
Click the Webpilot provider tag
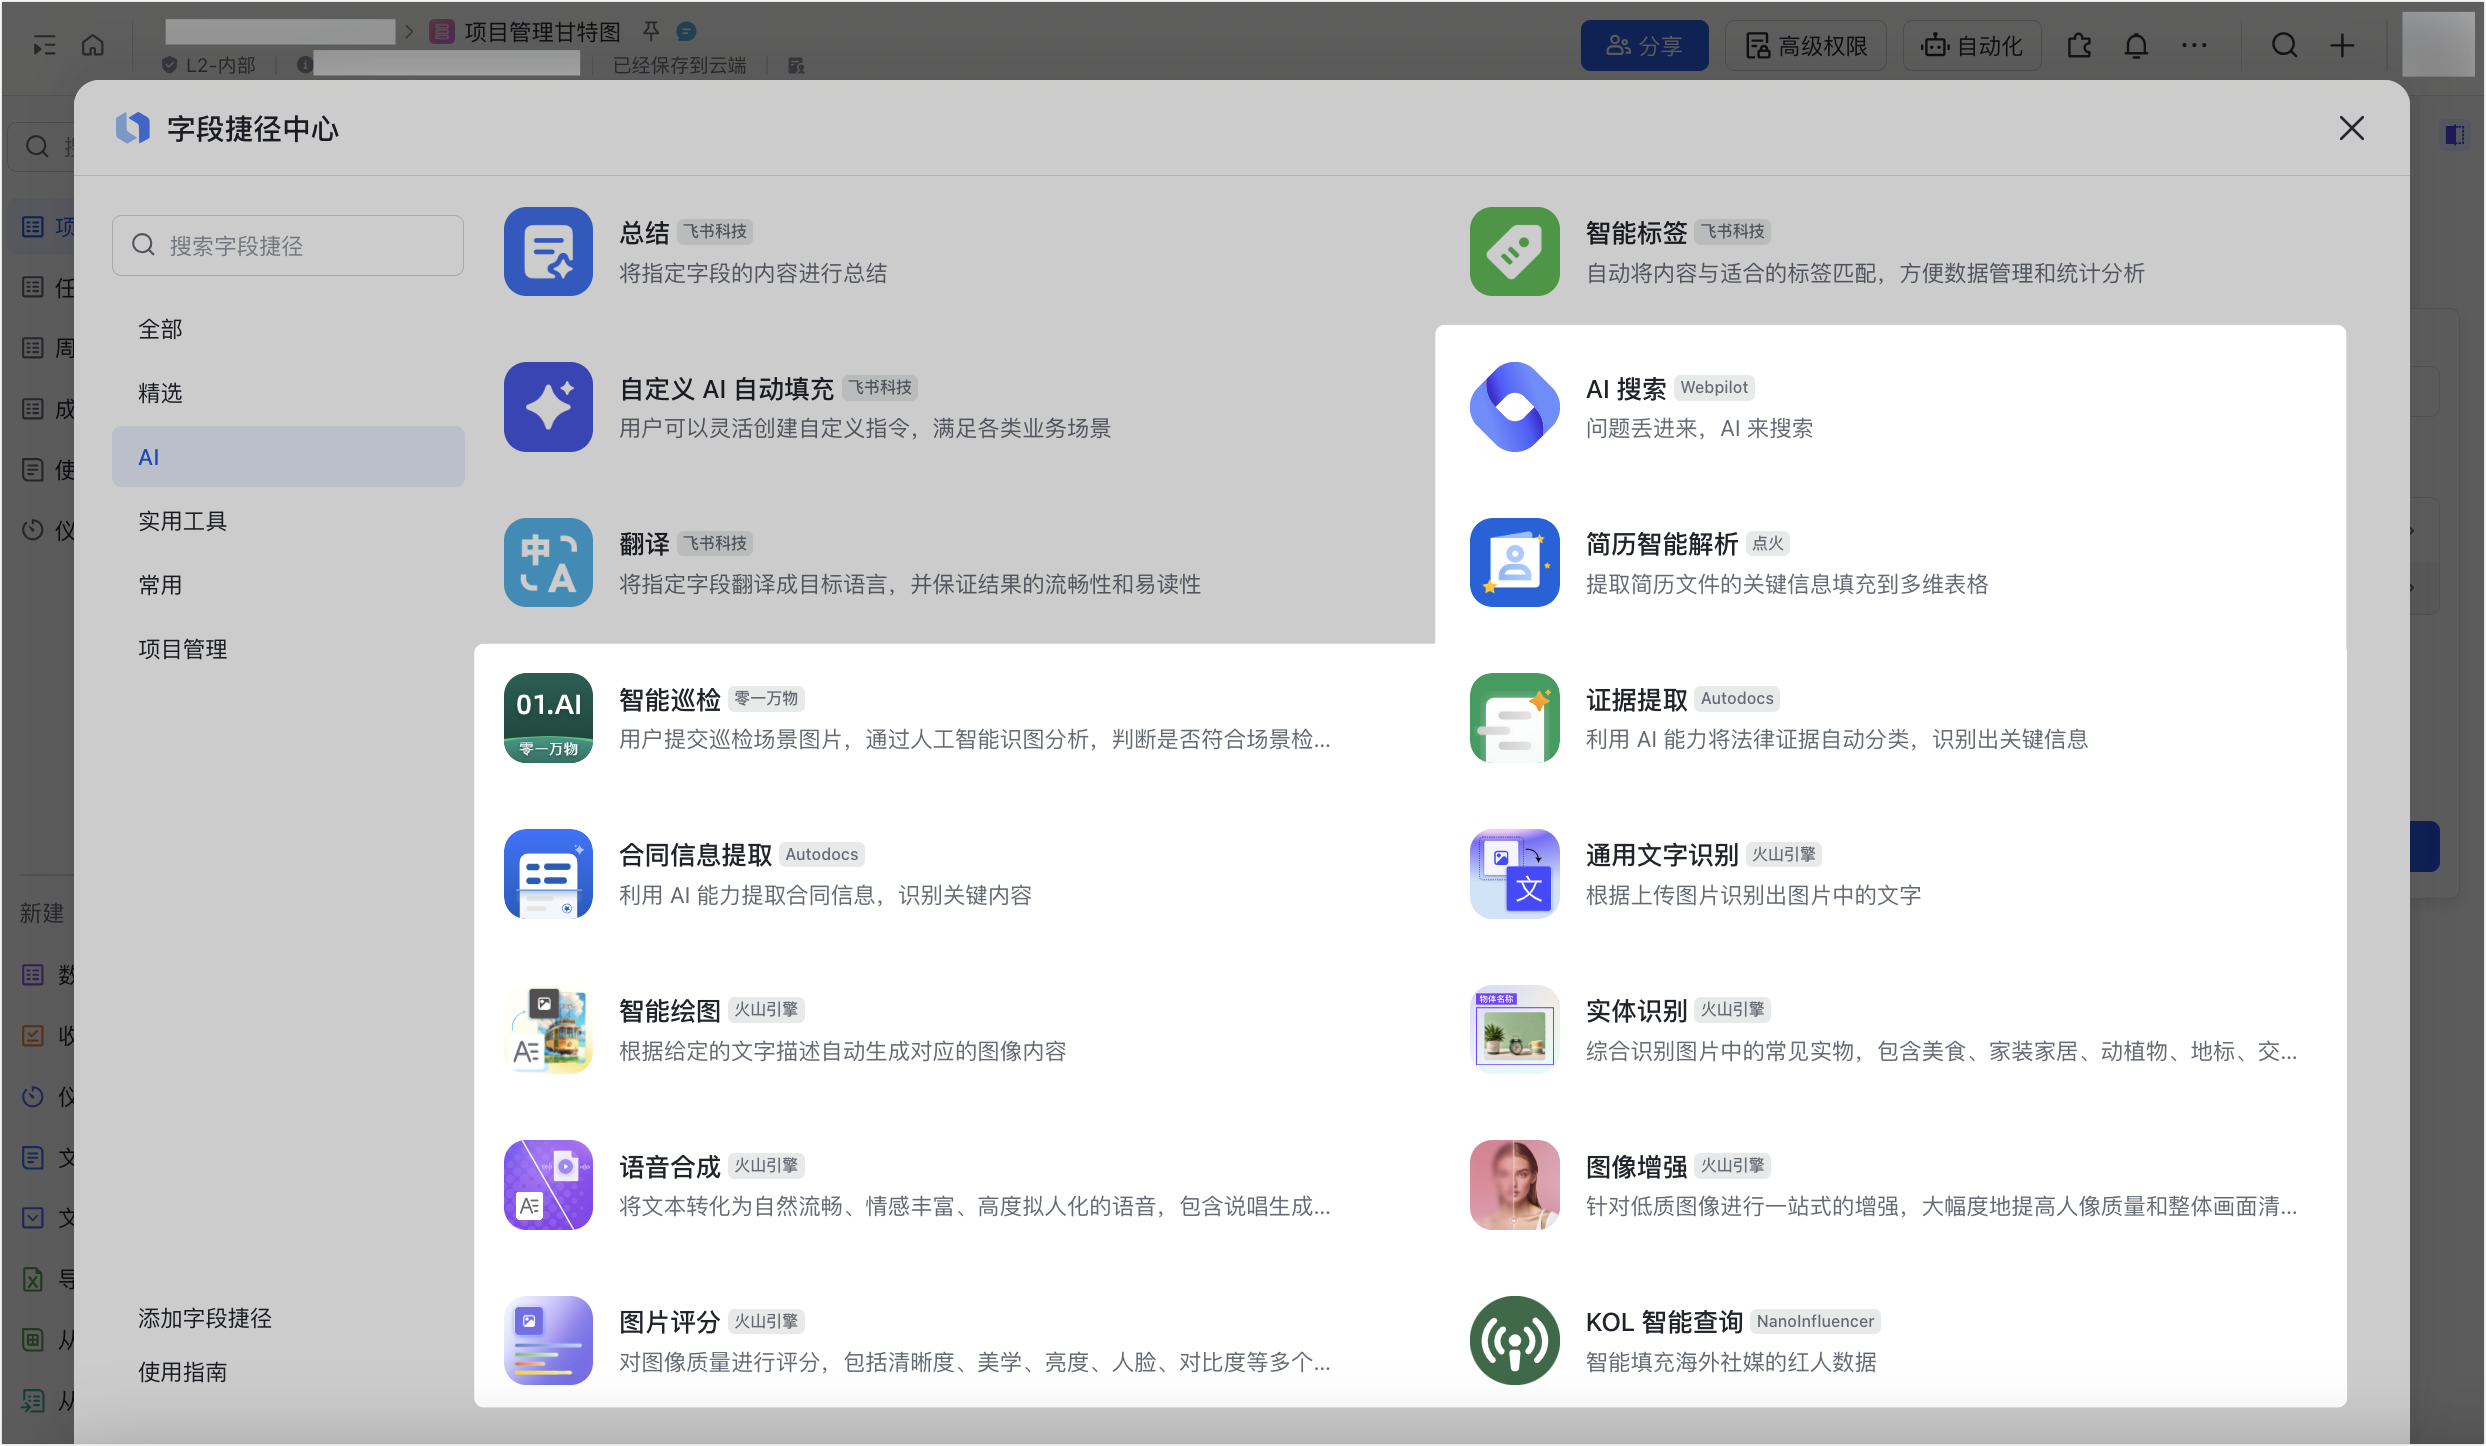1714,387
